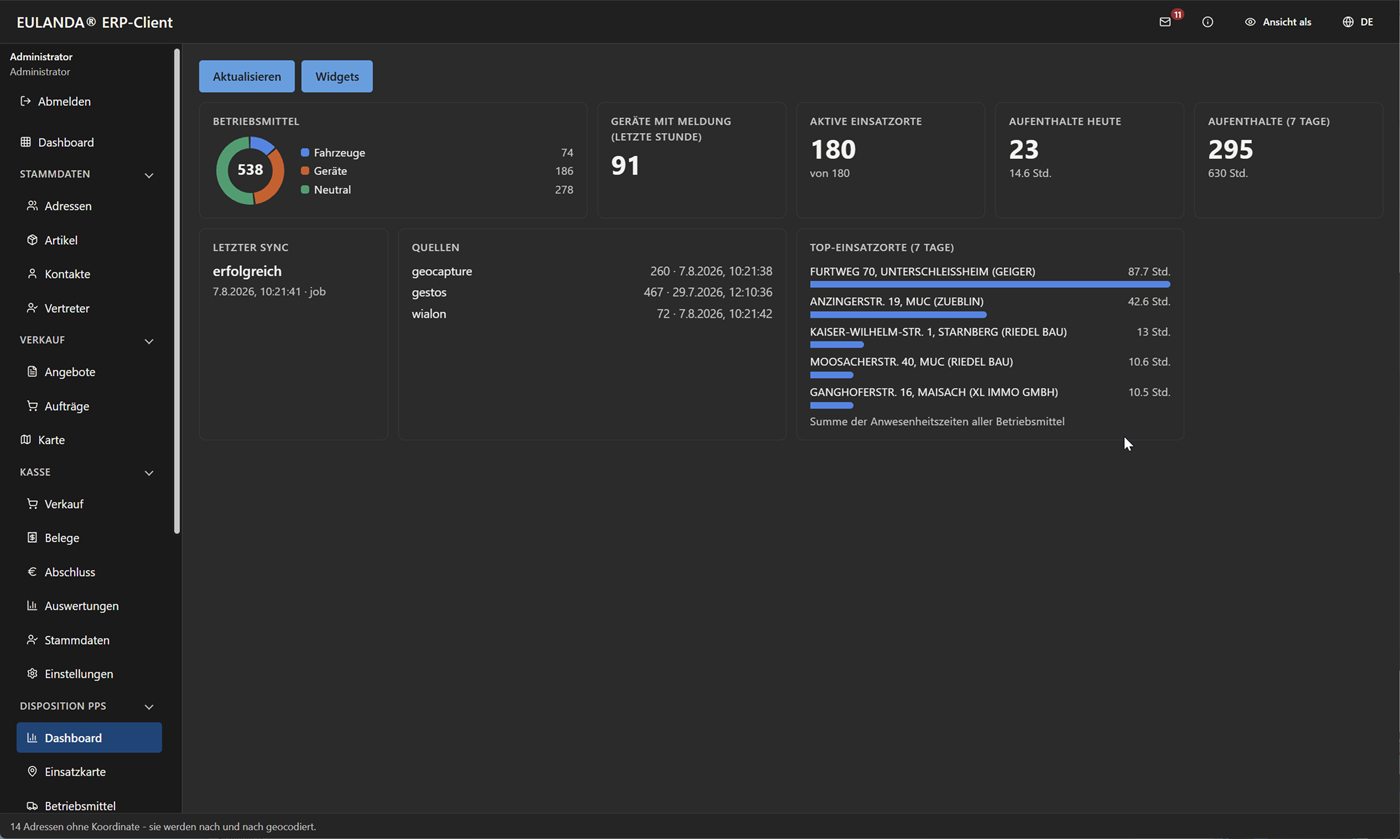Click 'ANZINGERSTR. 19, MUC (ZUEBLIN)' entry
Viewport: 1400px width, 839px height.
896,301
